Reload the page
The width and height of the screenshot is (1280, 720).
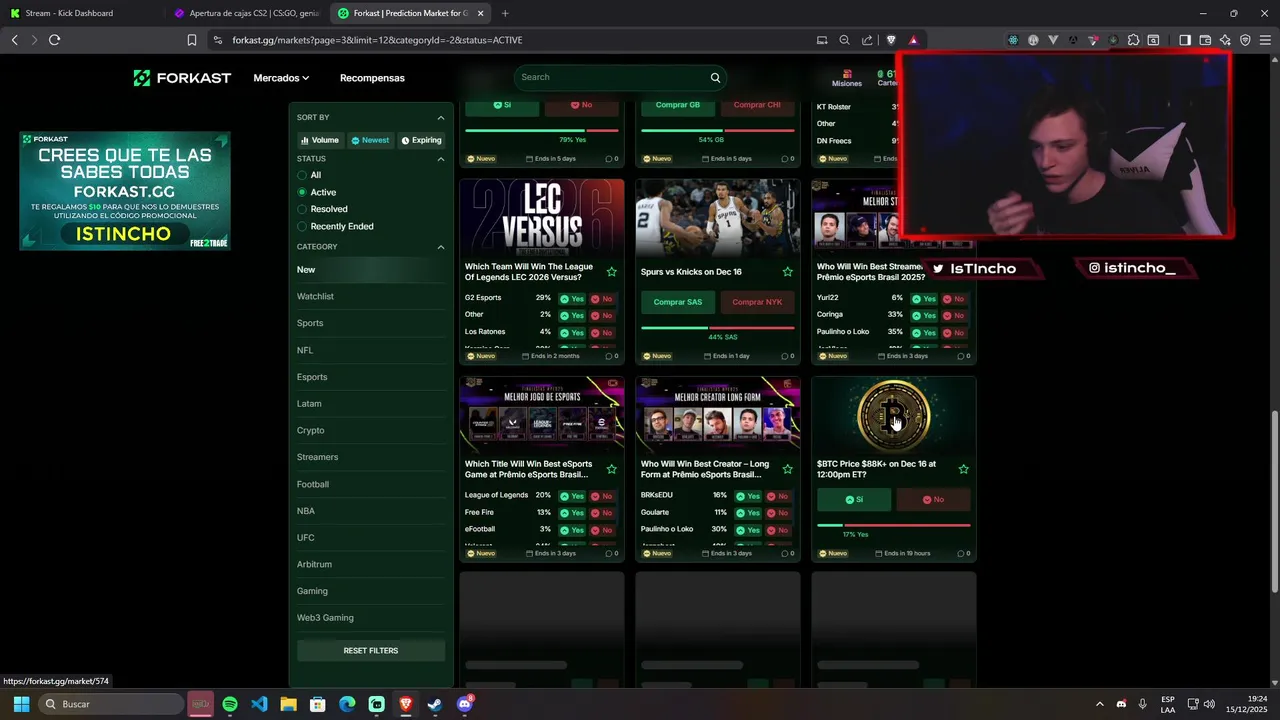coord(54,40)
